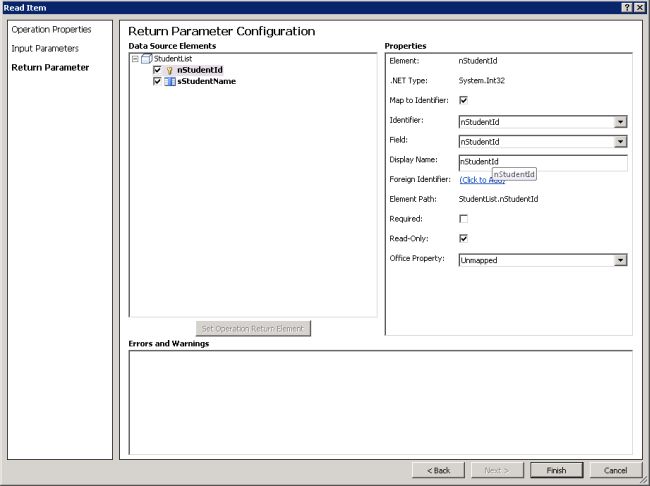The height and width of the screenshot is (486, 650).
Task: Go to Input Parameters step
Action: pyautogui.click(x=45, y=49)
